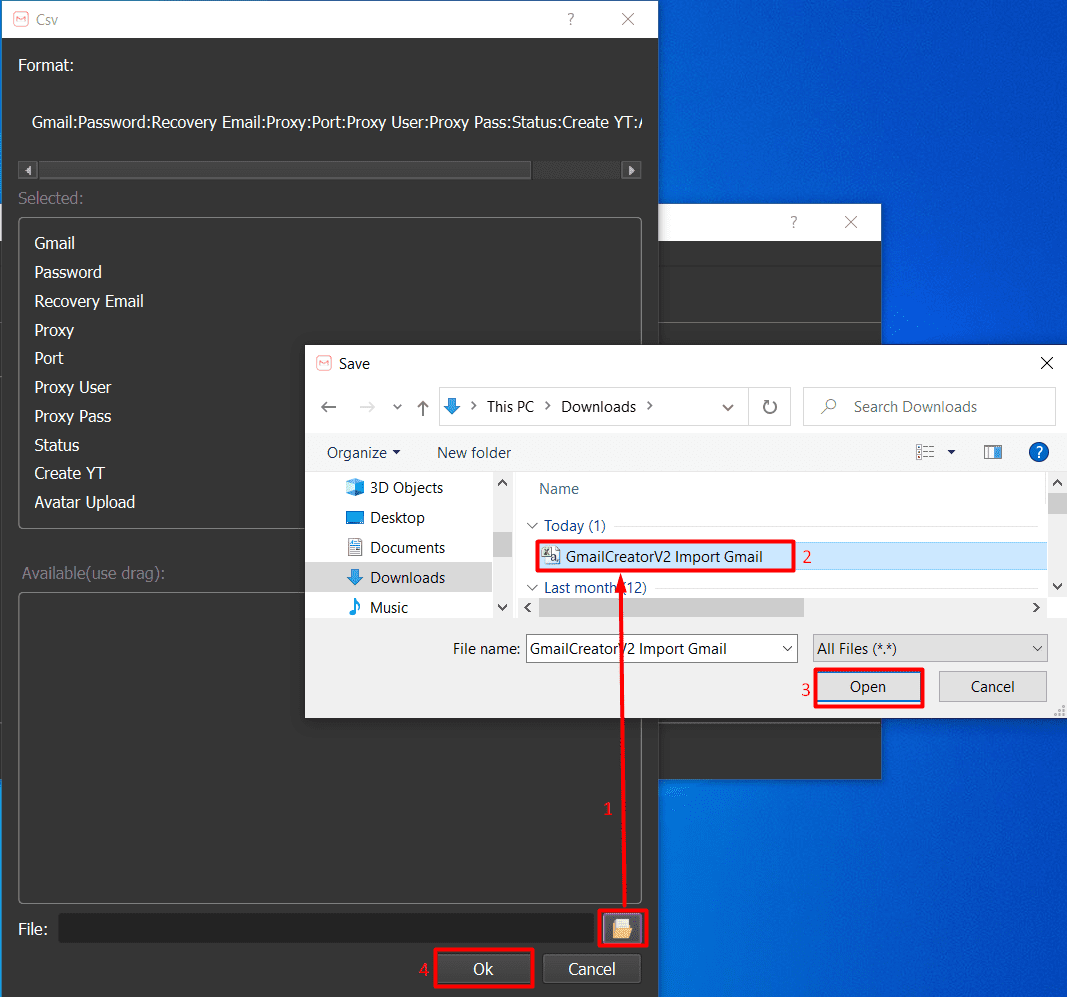
Task: Expand address bar path history dropdown
Action: tap(727, 407)
